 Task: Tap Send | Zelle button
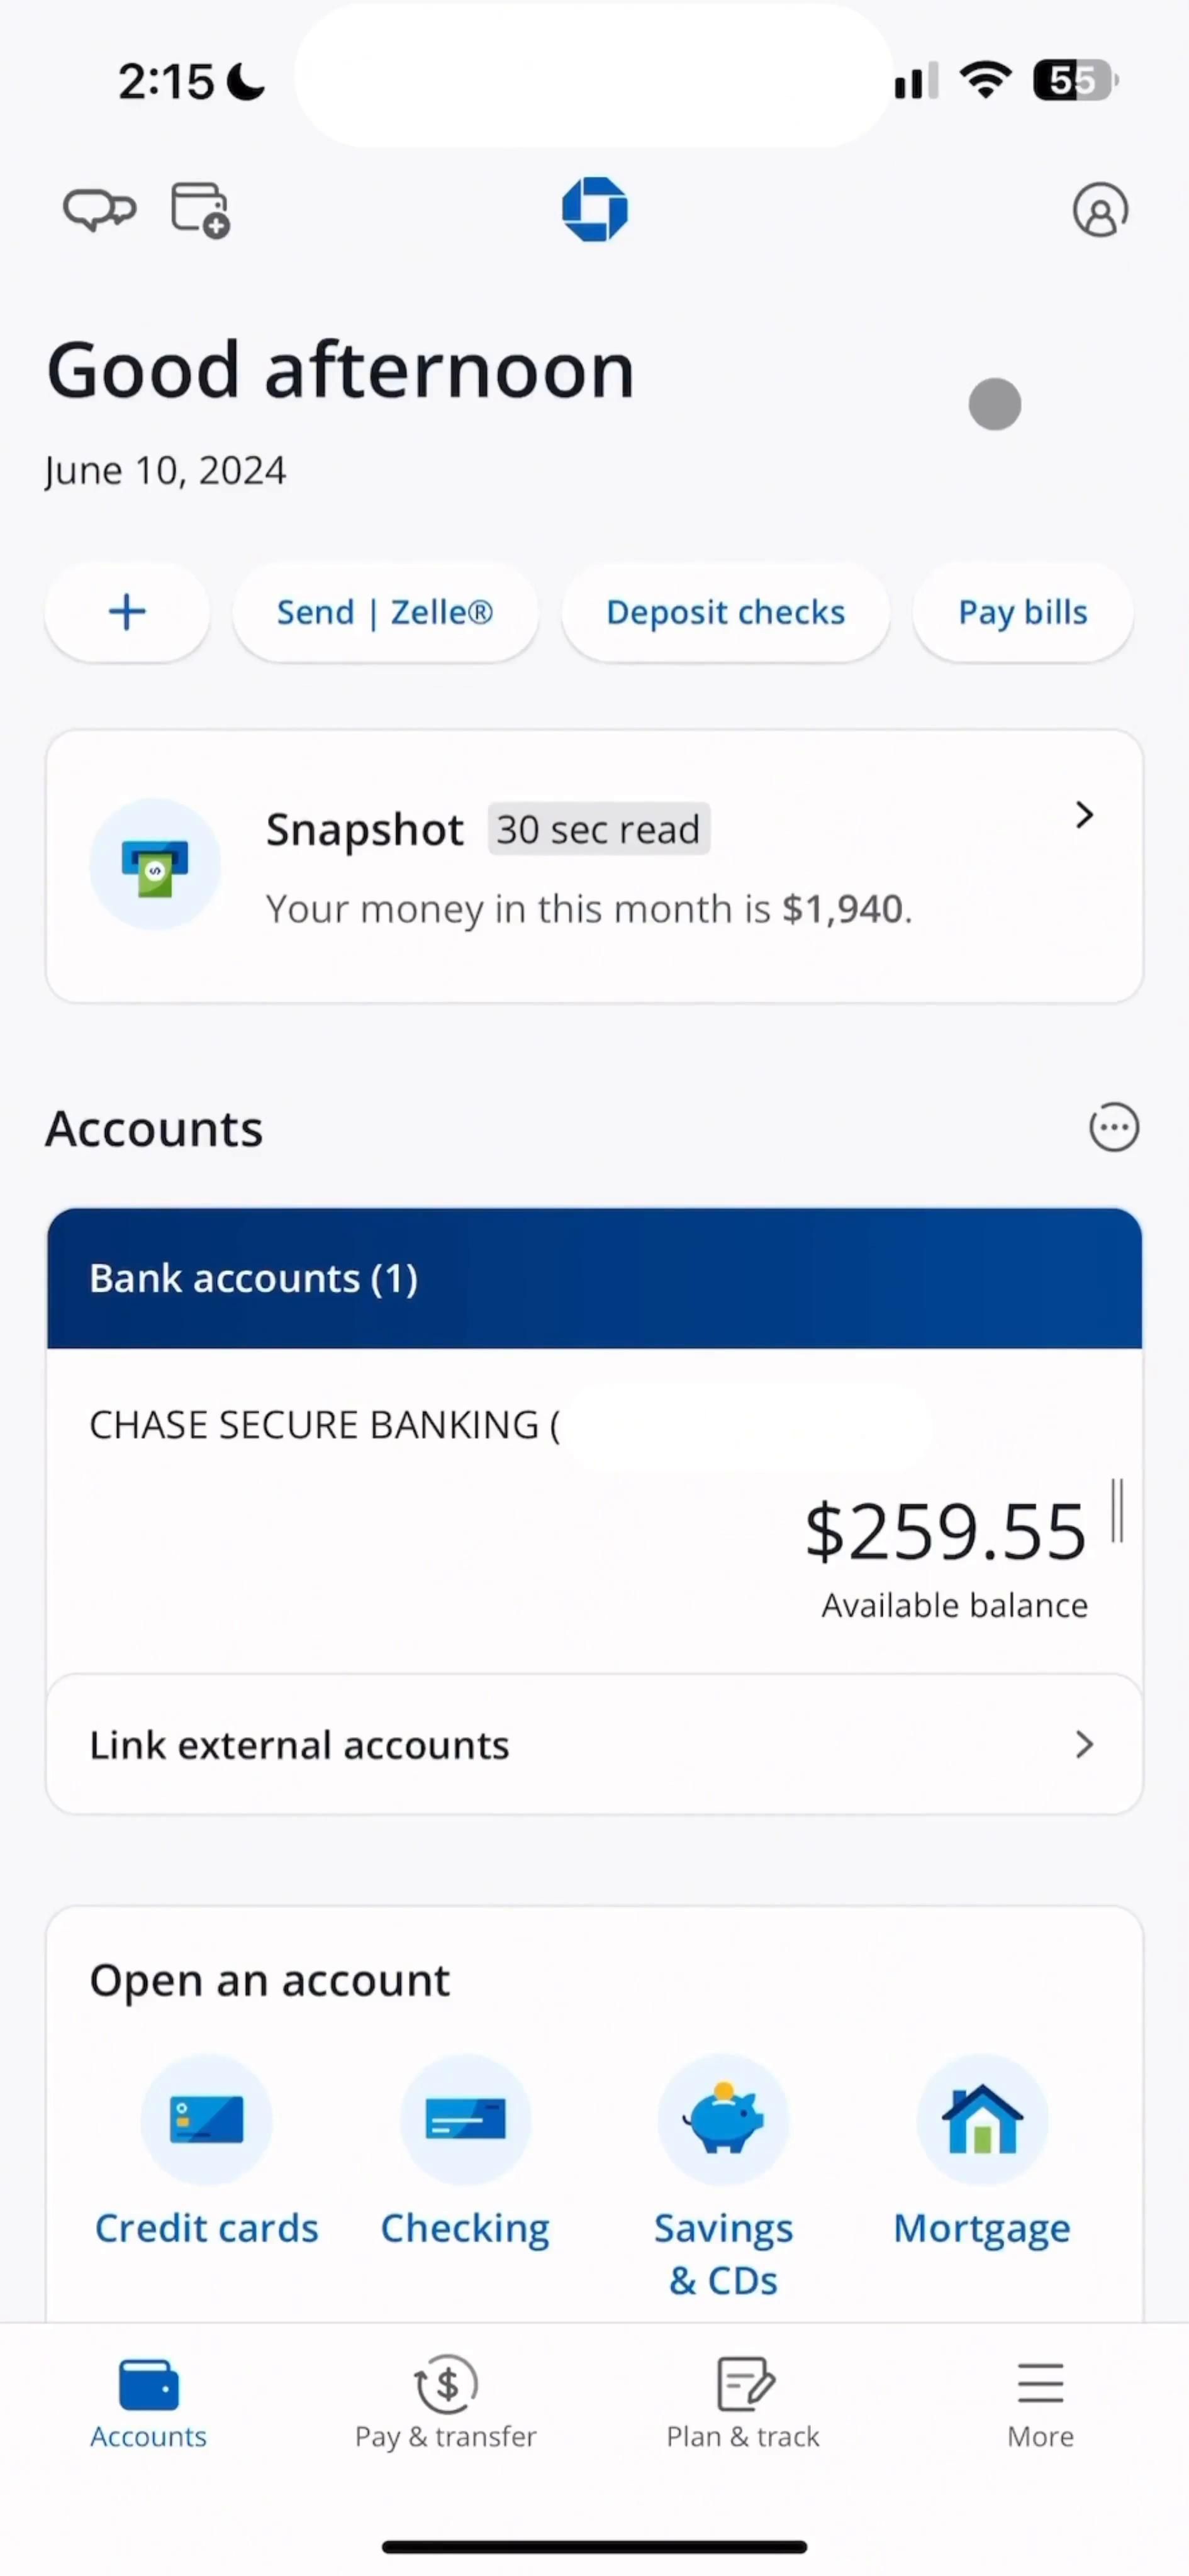tap(385, 612)
